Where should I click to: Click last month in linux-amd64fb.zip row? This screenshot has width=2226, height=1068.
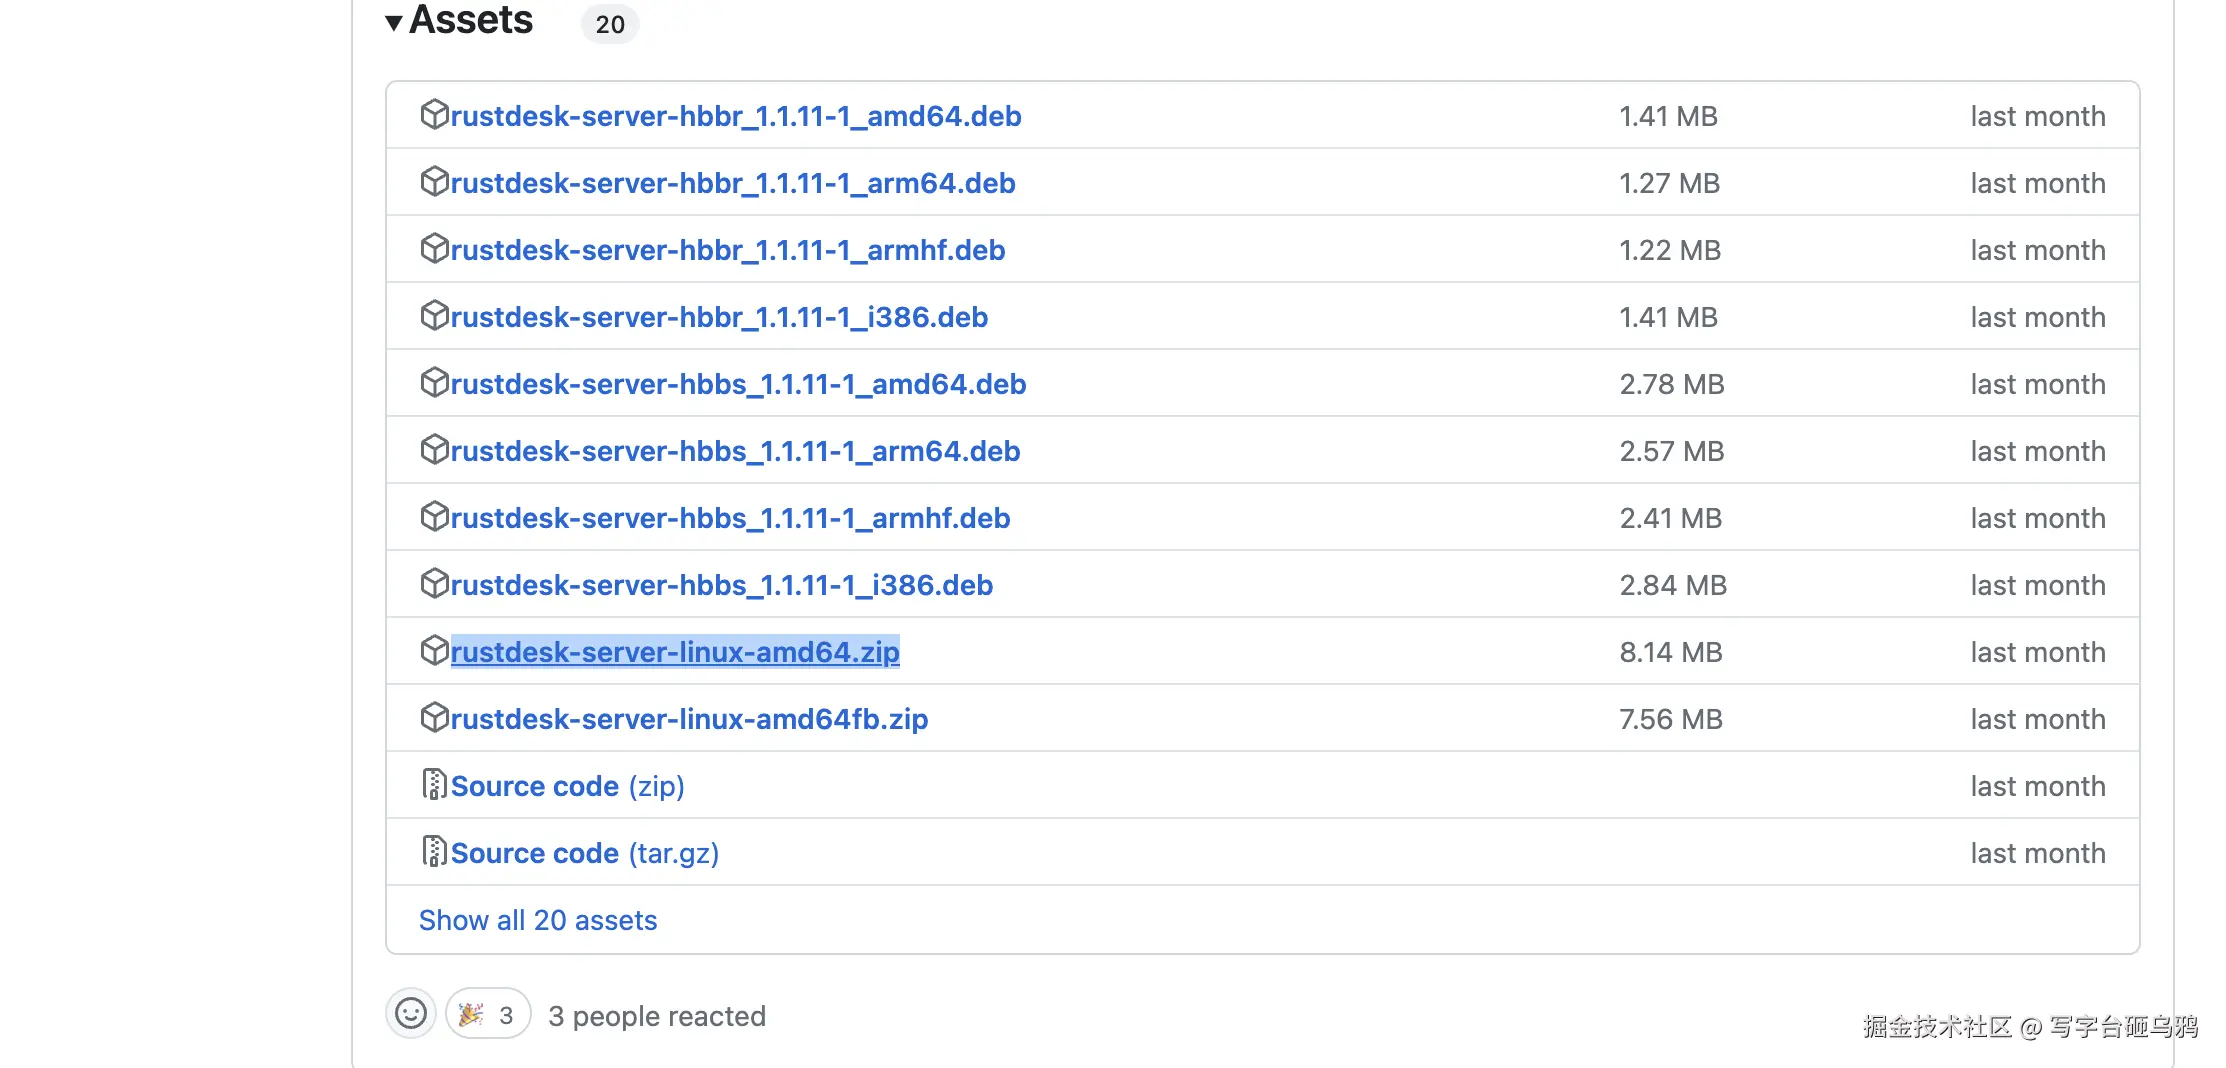[2038, 719]
